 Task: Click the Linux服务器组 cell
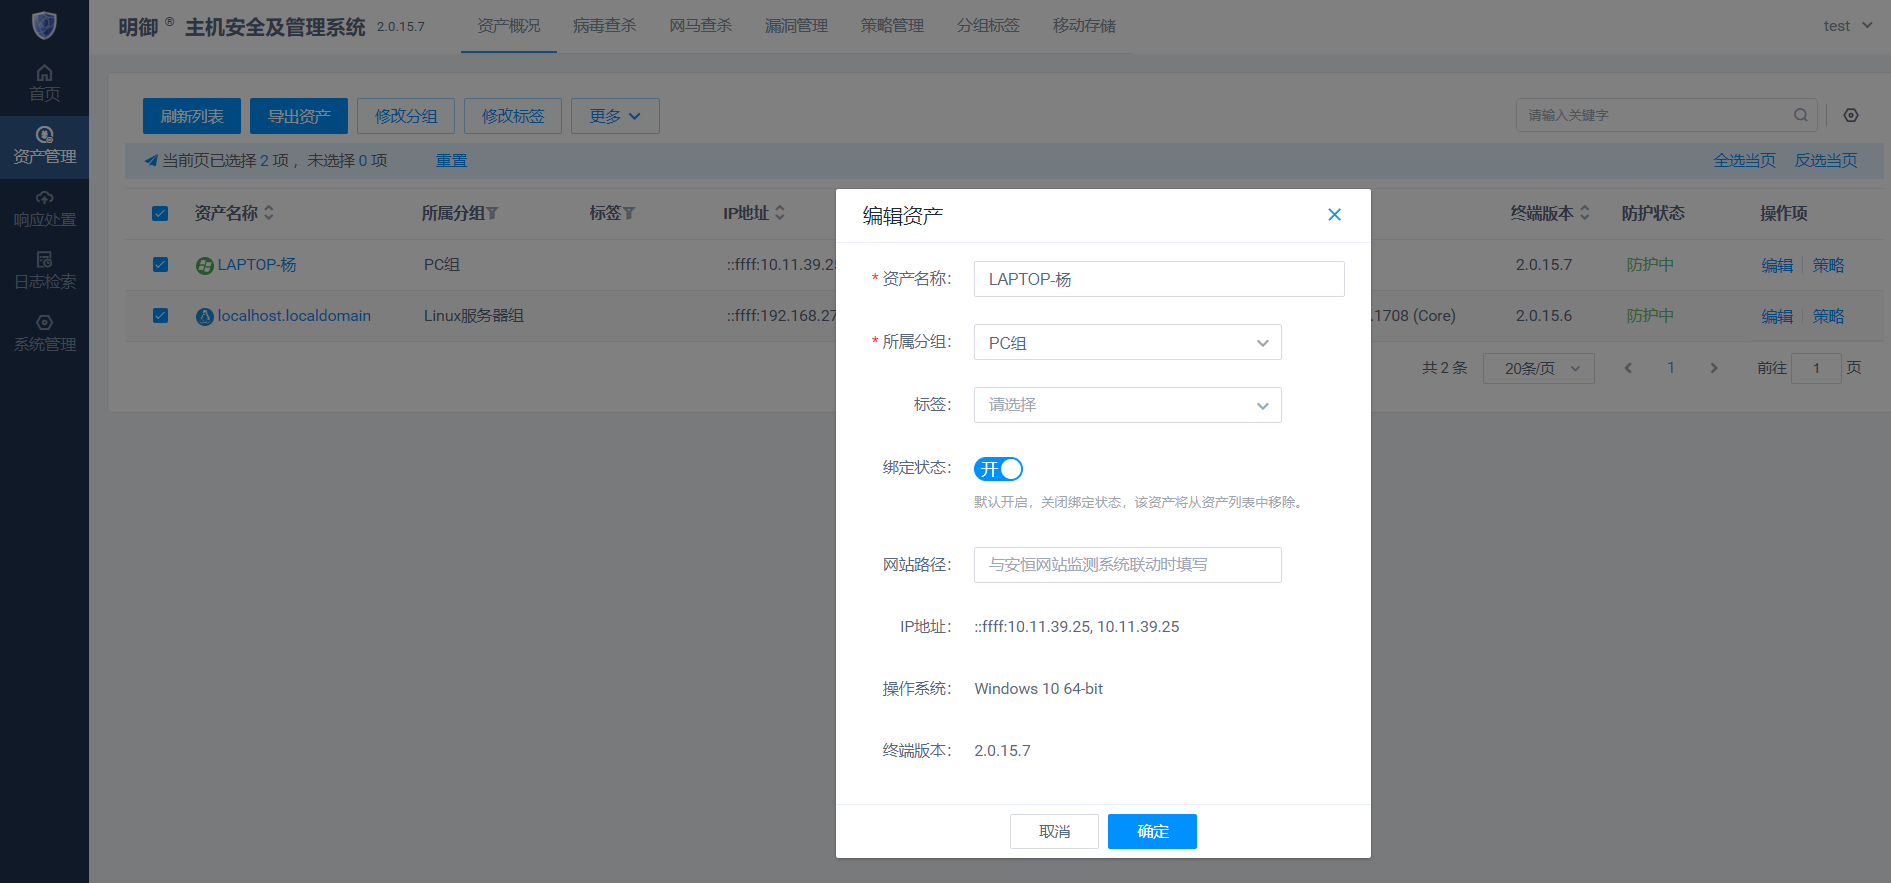click(x=474, y=316)
